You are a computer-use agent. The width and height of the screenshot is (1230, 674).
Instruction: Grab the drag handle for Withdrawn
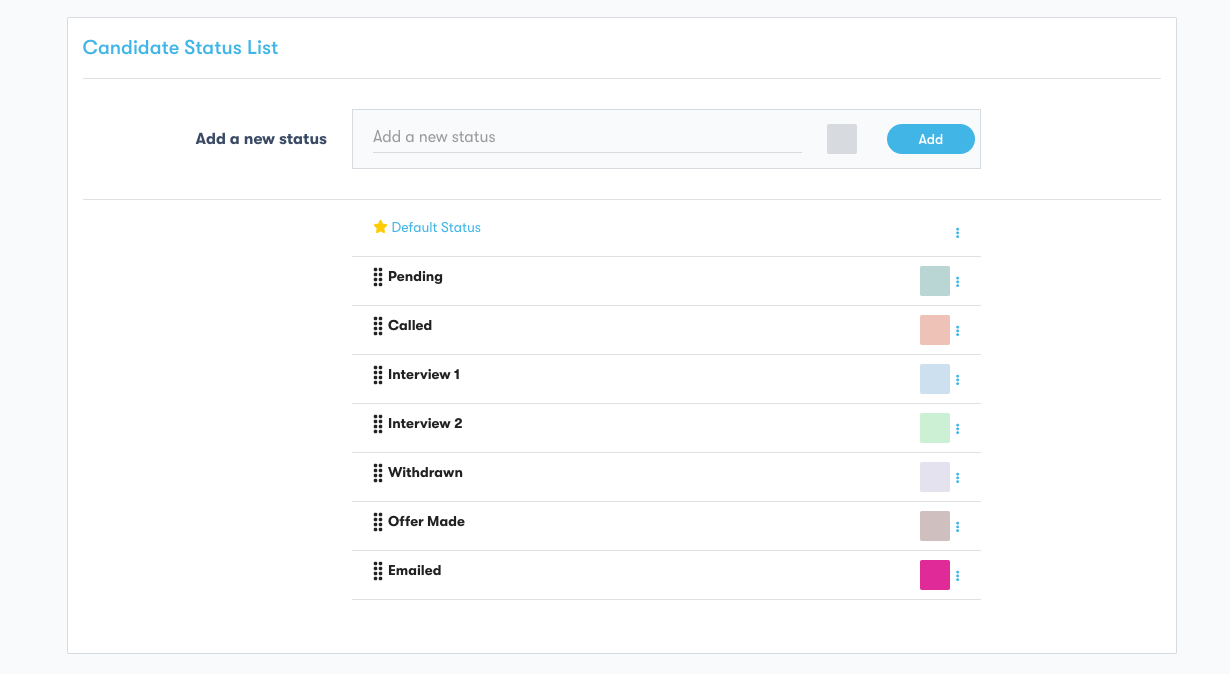pos(378,473)
